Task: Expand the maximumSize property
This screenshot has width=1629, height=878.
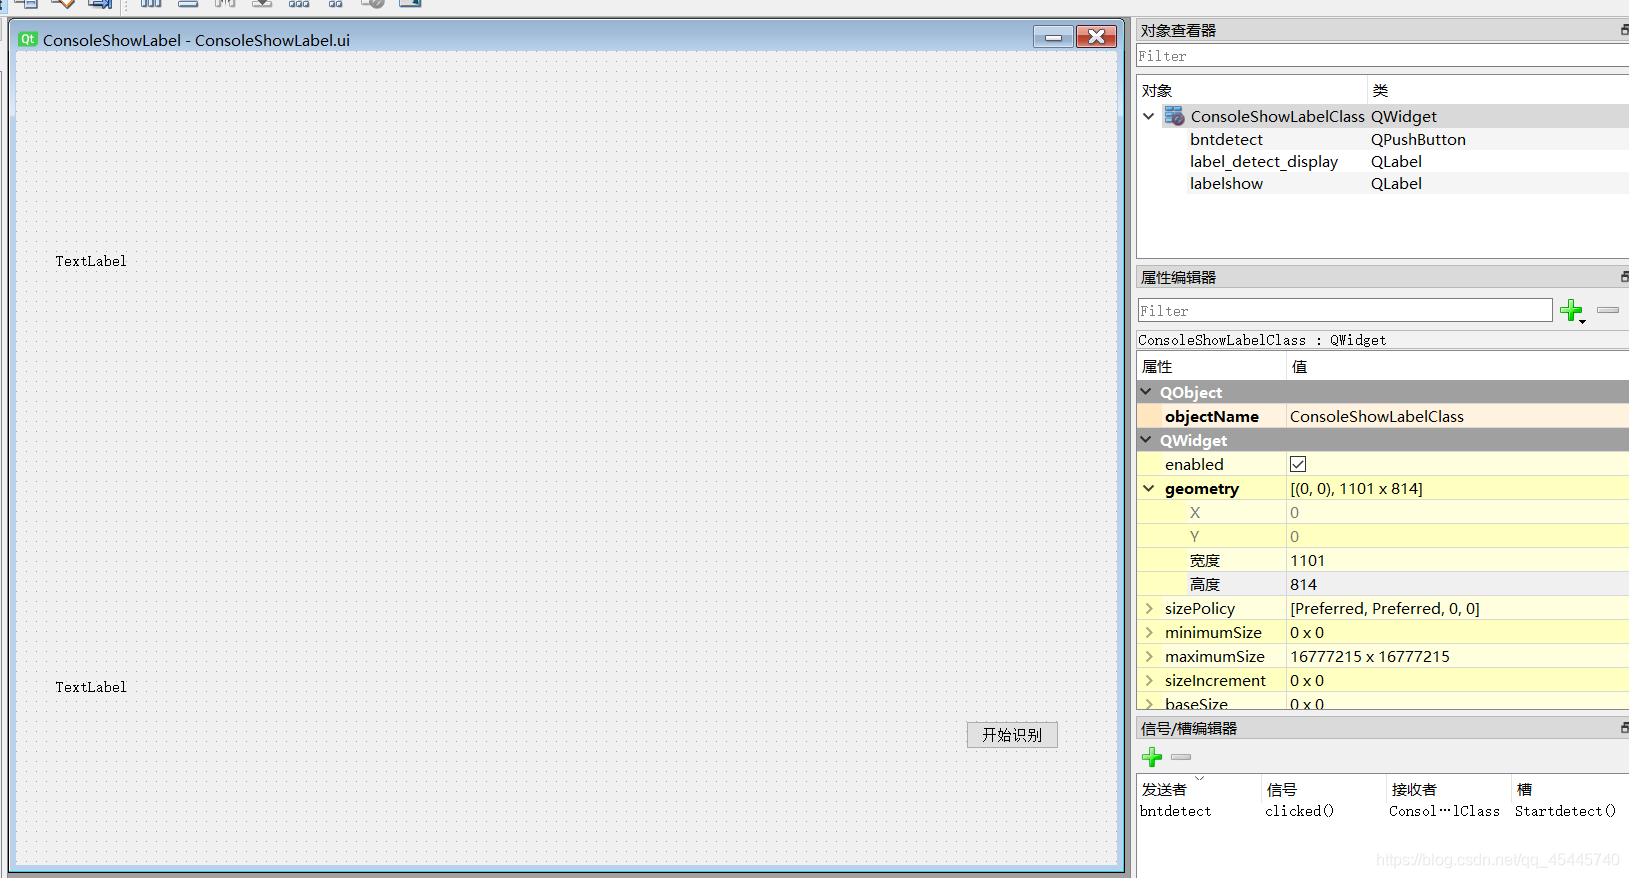Action: click(x=1149, y=656)
